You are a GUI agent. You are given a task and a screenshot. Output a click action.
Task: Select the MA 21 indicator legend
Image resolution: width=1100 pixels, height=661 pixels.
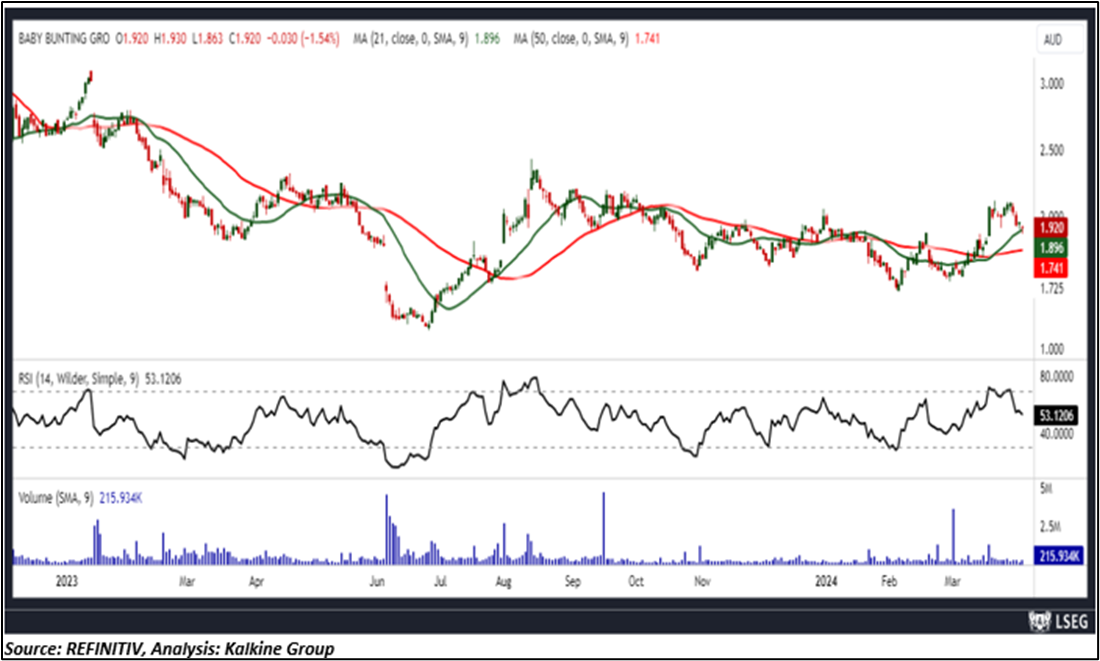427,39
